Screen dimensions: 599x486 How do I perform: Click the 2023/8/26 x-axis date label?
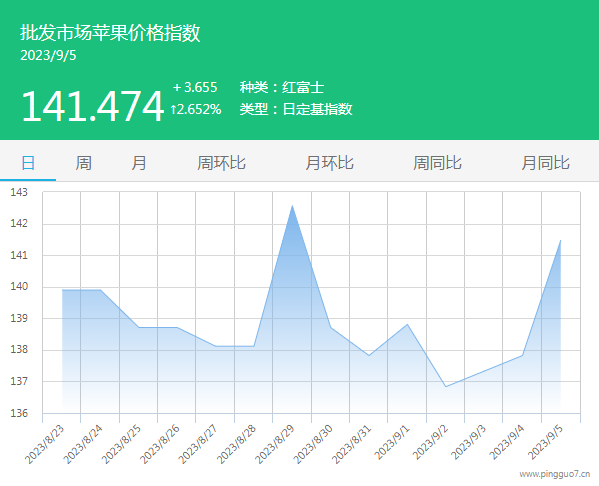pos(160,444)
